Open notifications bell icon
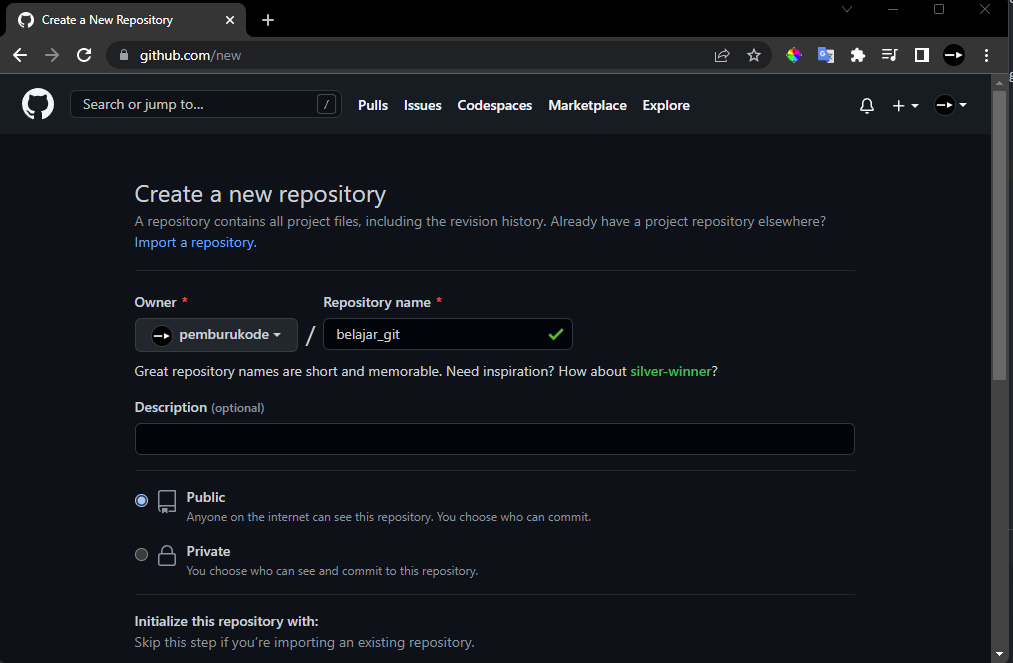The image size is (1013, 663). (867, 105)
